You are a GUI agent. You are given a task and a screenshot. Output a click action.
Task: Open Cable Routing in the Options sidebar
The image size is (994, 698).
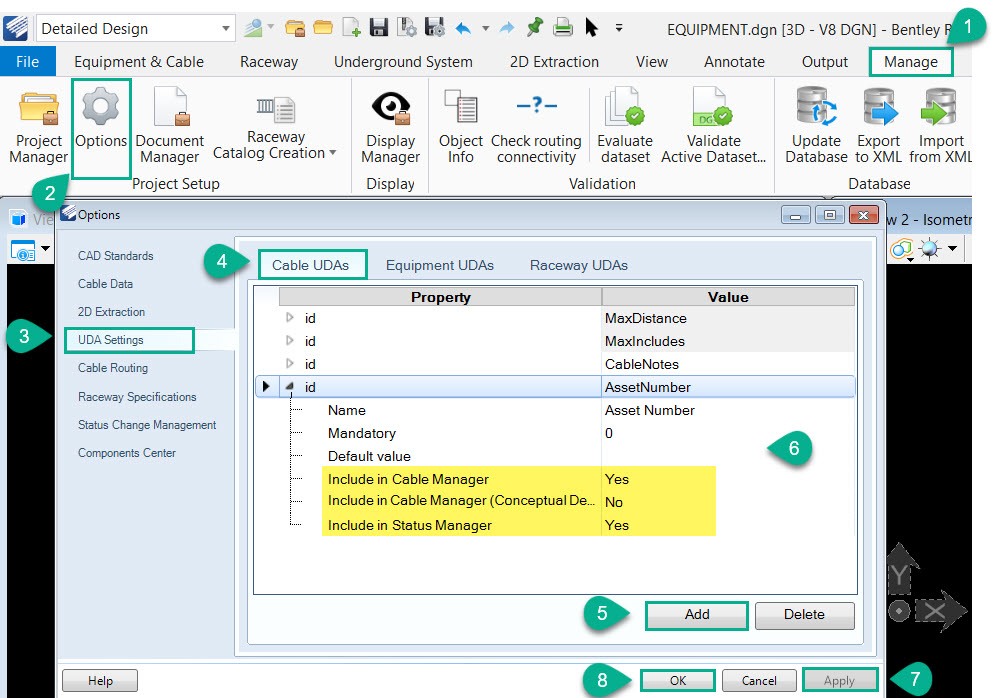pyautogui.click(x=113, y=368)
